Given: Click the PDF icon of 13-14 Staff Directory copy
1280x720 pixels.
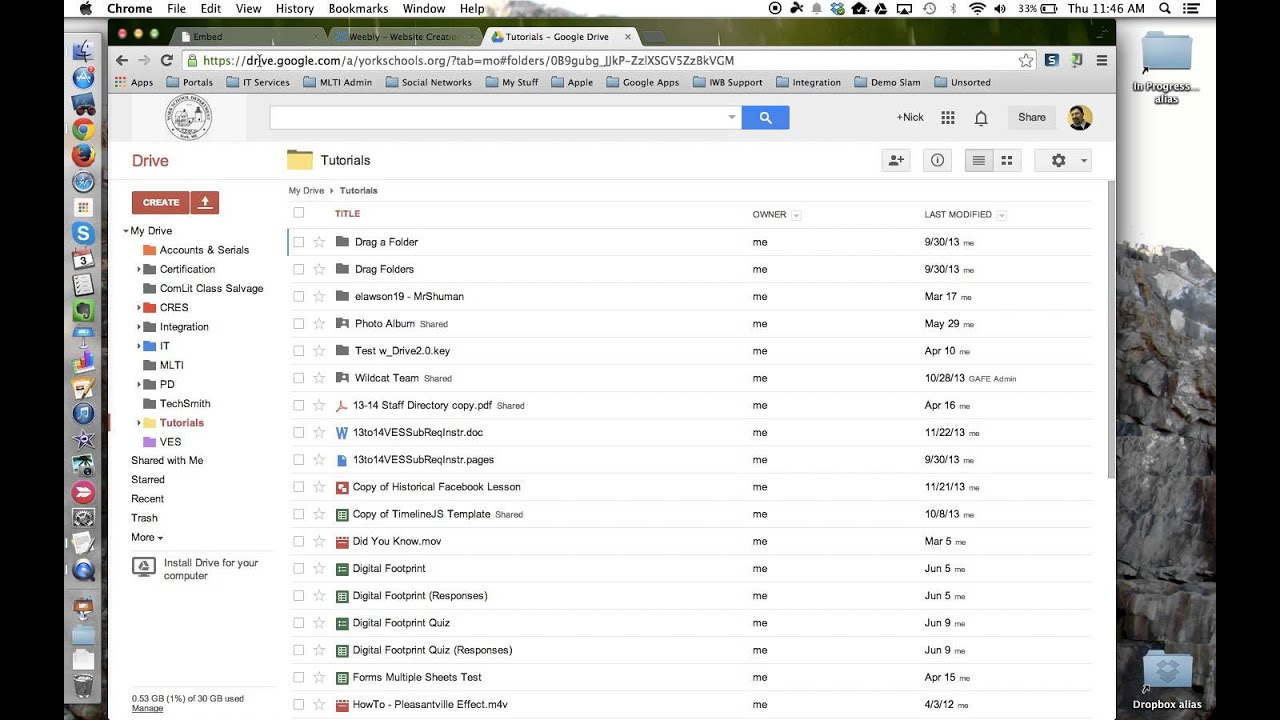Looking at the screenshot, I should click(x=342, y=406).
